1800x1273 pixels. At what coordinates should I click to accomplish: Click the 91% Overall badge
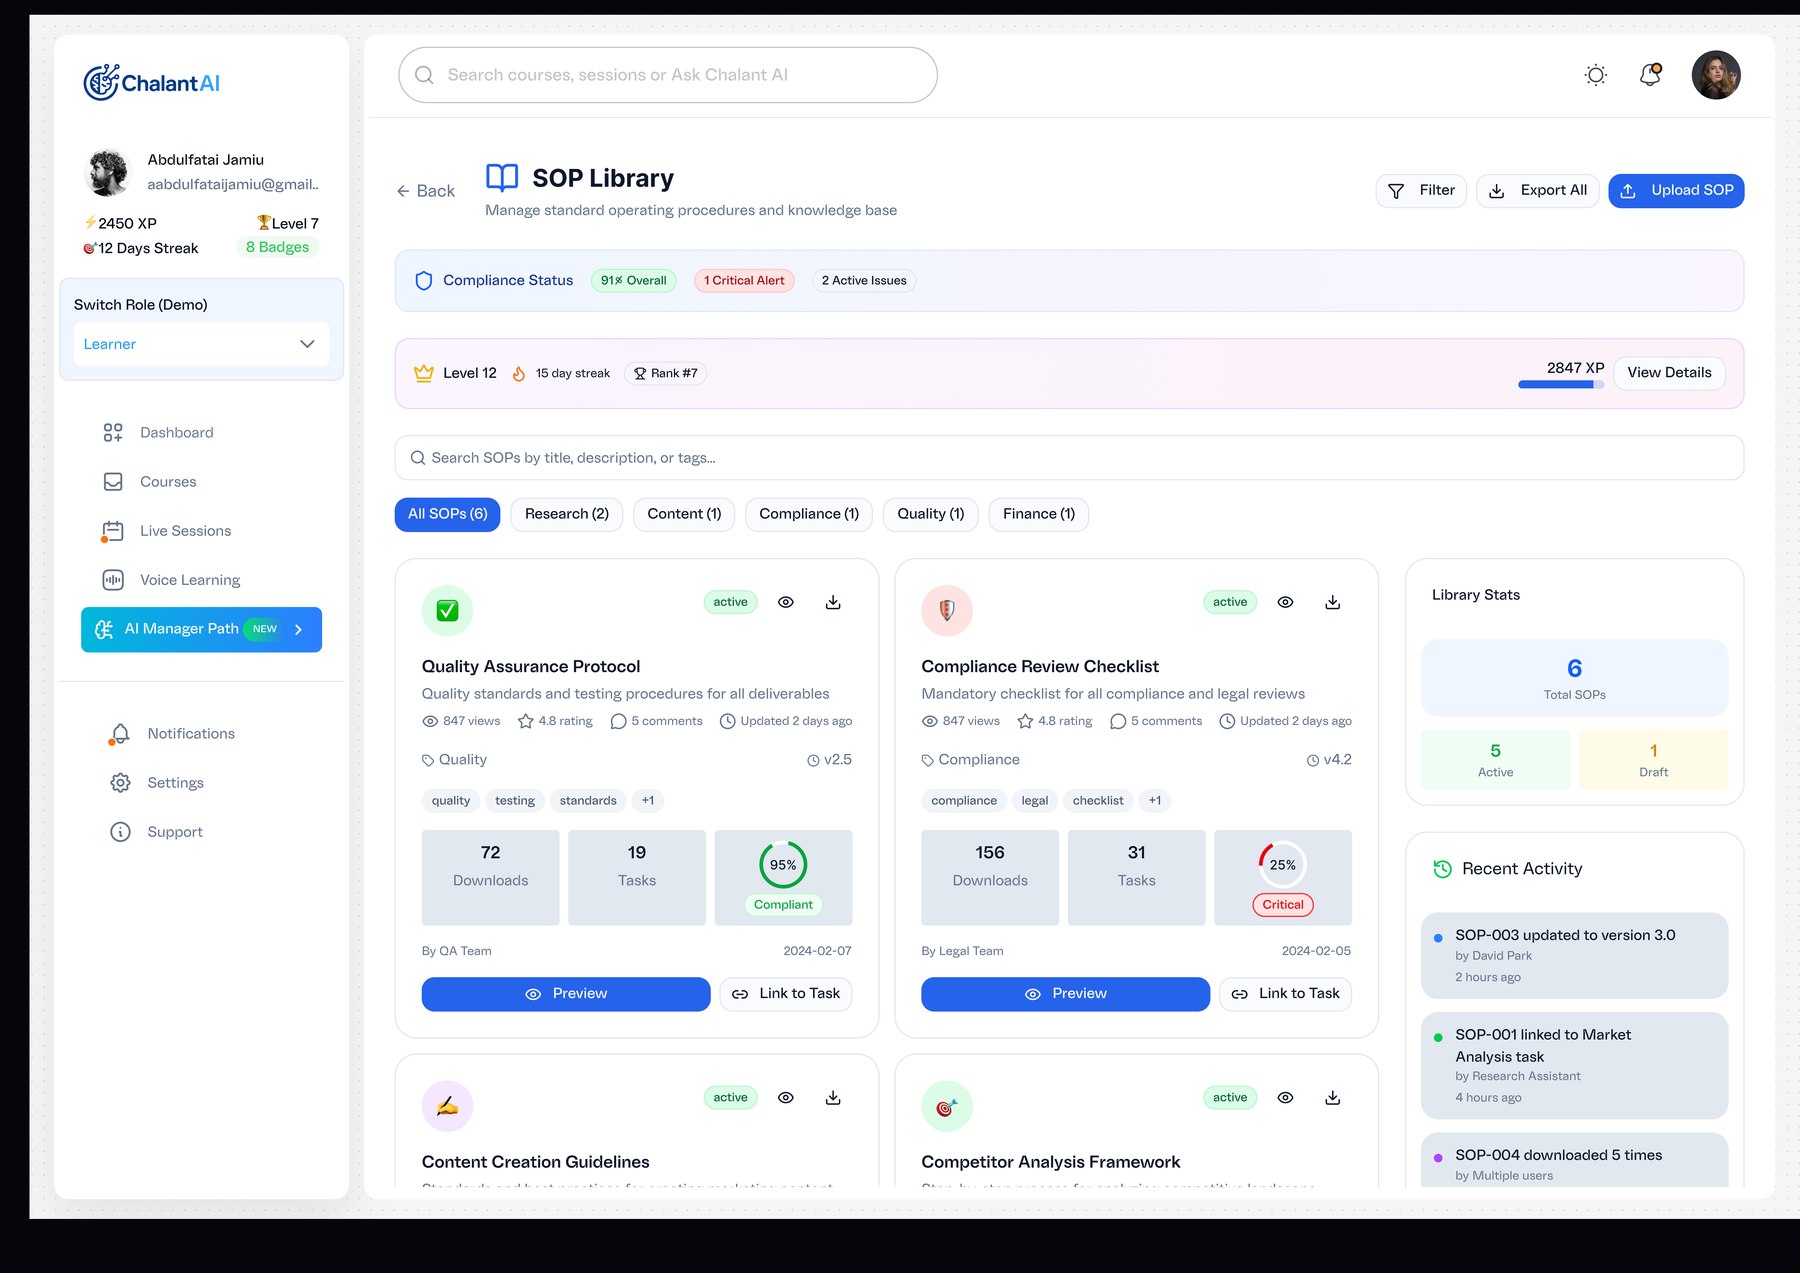pyautogui.click(x=634, y=281)
